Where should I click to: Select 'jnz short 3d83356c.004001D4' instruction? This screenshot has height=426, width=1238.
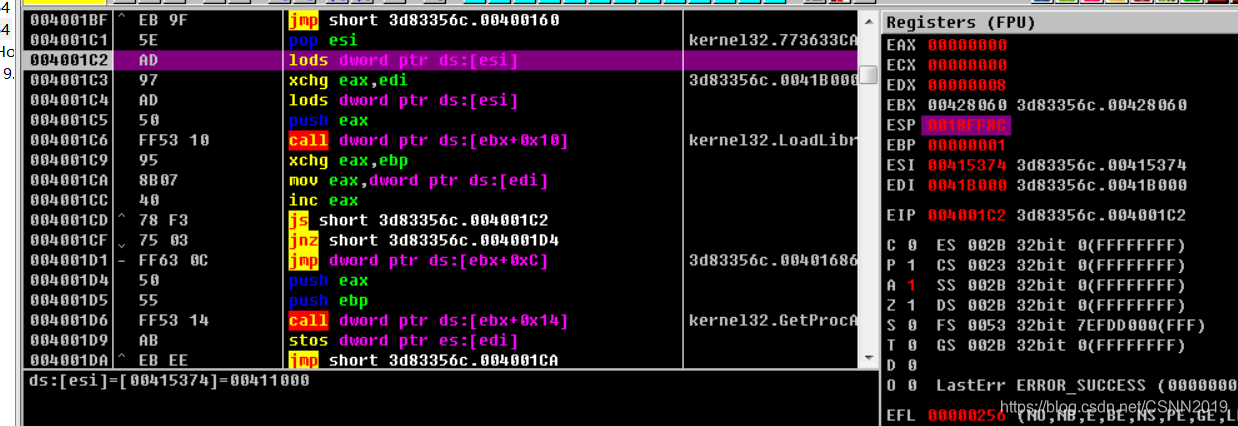(423, 240)
